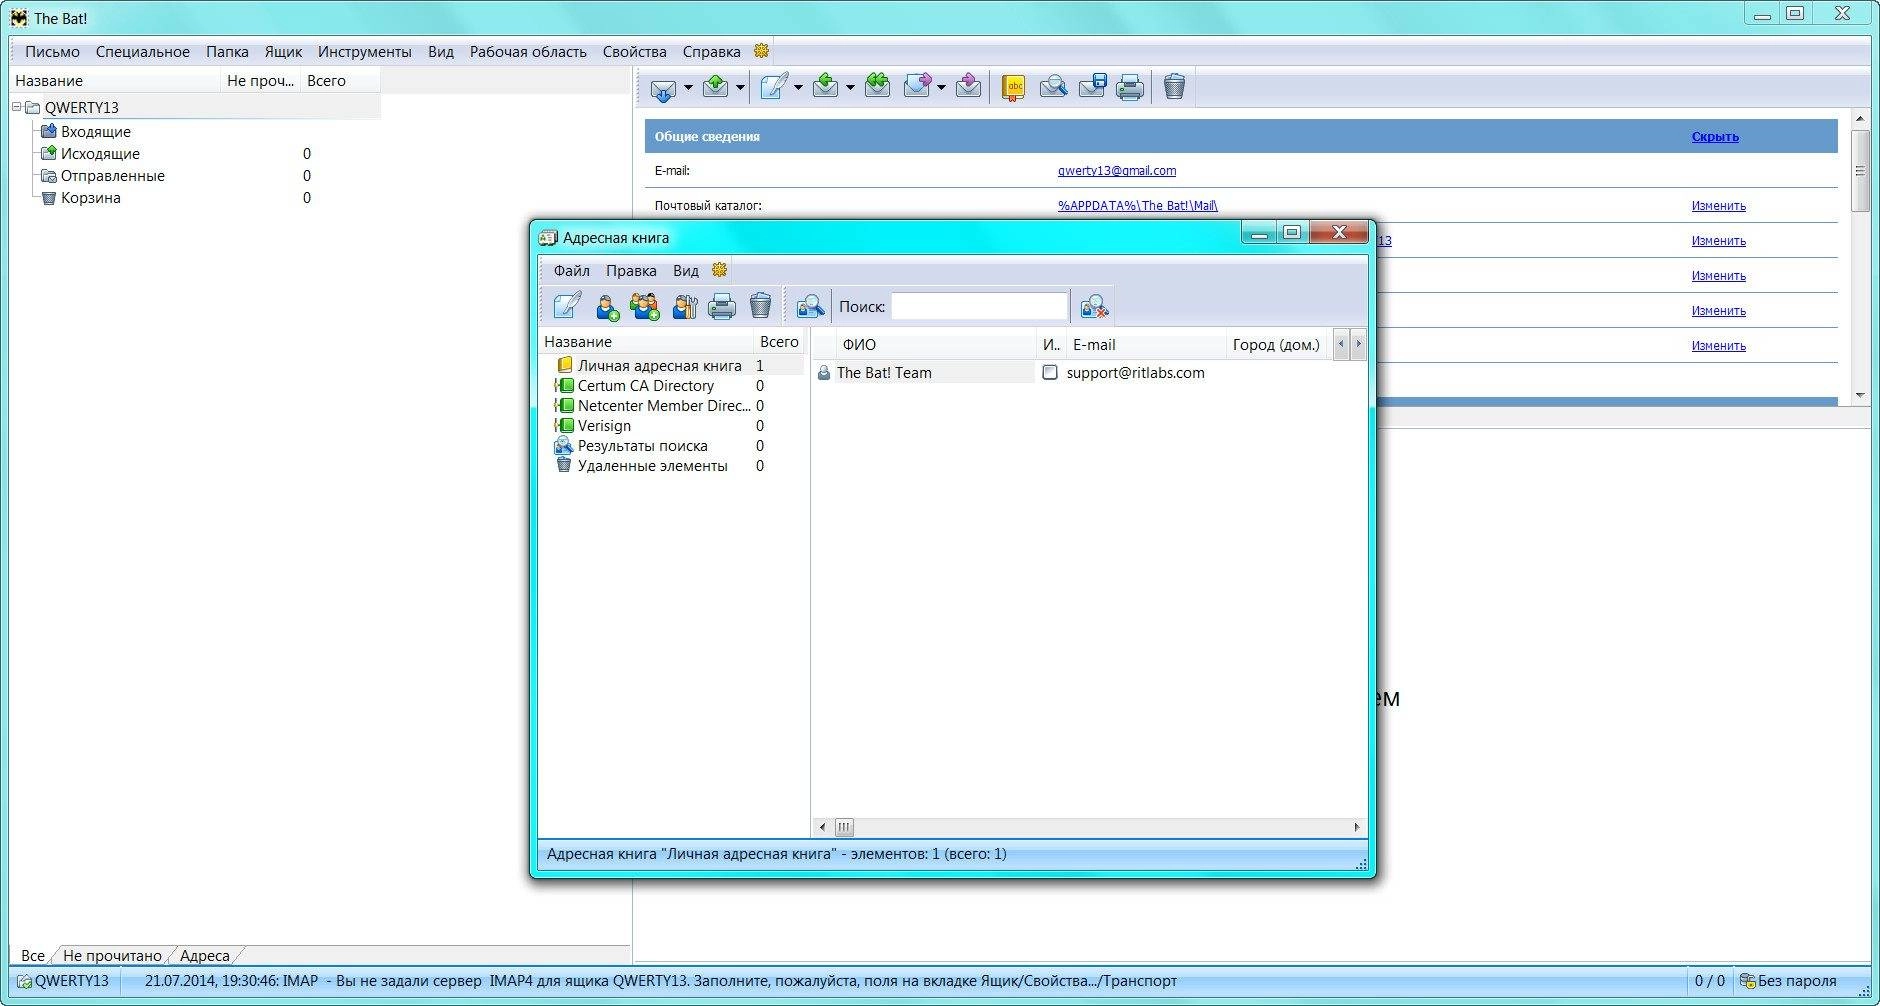Screen dimensions: 1880x1006
Task: Open the Файл menu in address book
Action: point(572,271)
